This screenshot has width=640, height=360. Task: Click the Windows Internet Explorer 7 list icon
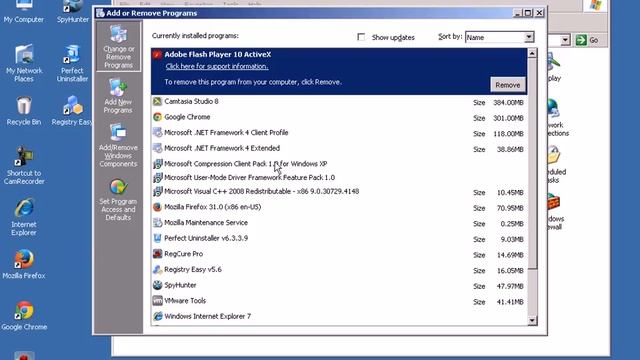[158, 316]
